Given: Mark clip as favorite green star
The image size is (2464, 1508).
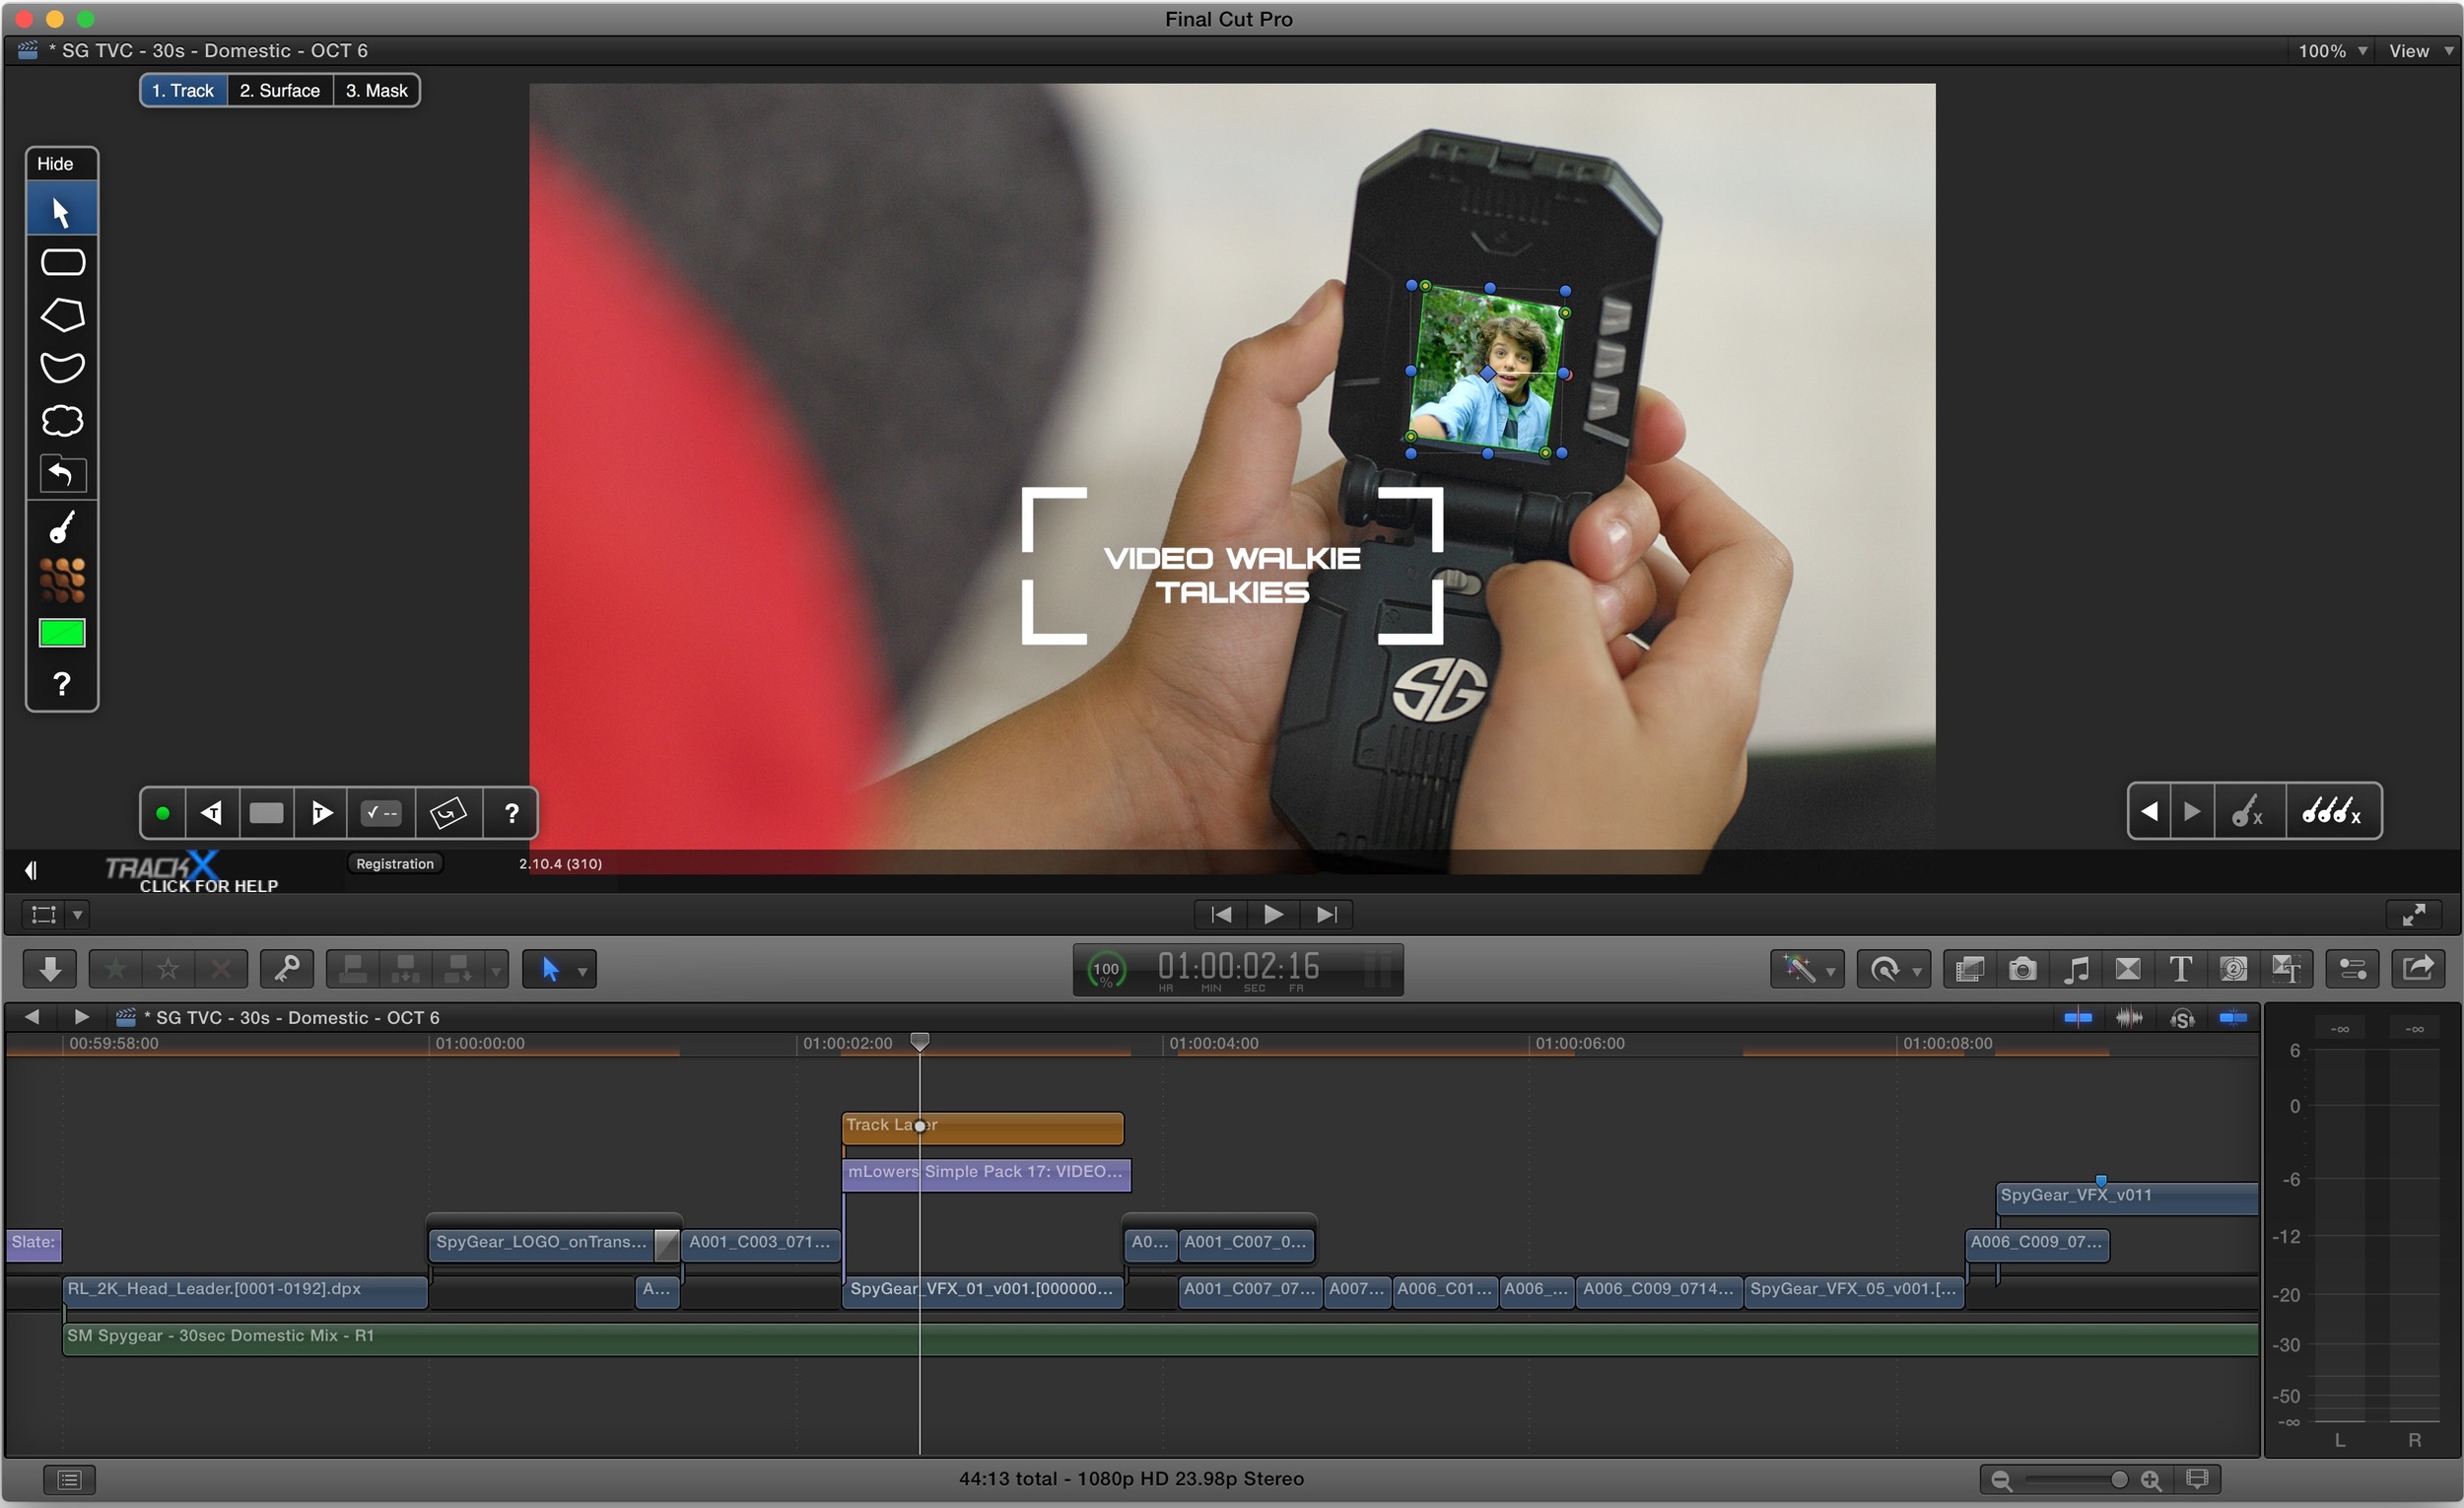Looking at the screenshot, I should click(115, 968).
